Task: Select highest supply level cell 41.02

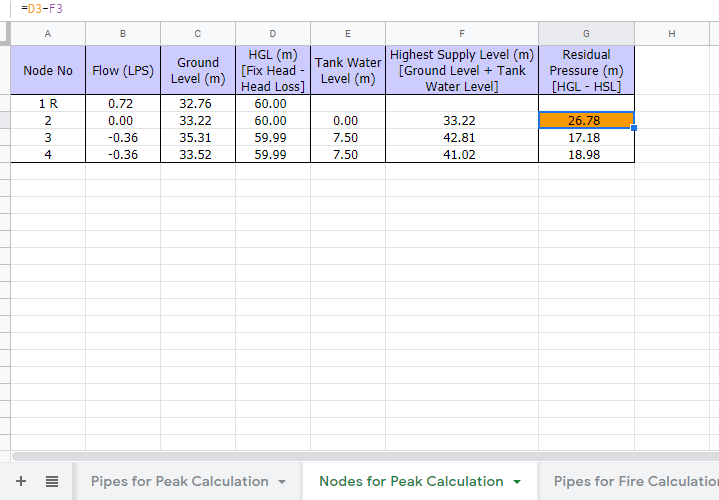Action: pos(462,155)
